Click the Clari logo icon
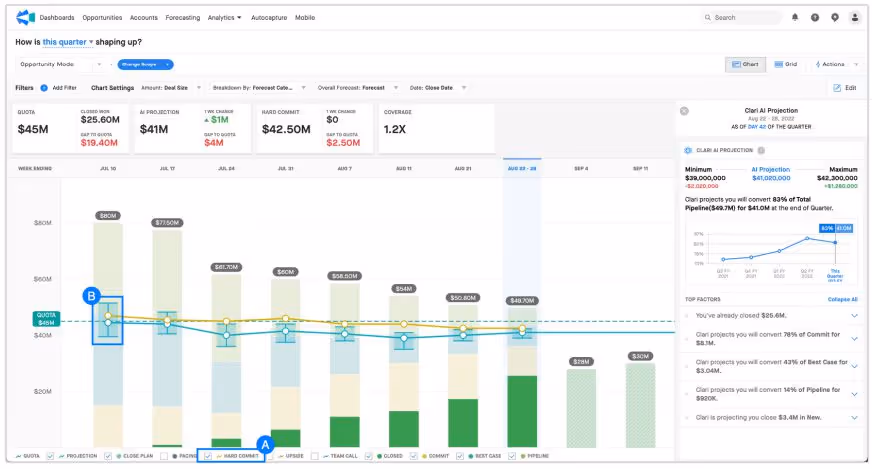 [25, 17]
